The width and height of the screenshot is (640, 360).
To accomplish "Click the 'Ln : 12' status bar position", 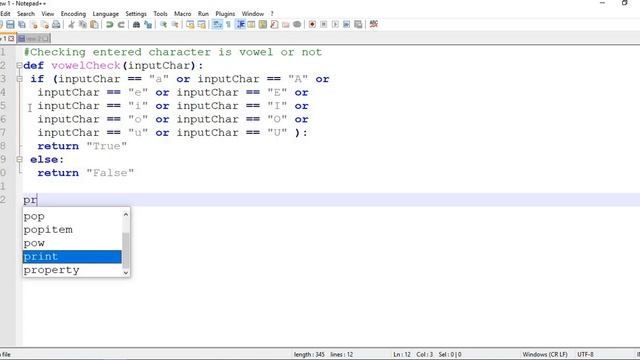I will [x=402, y=354].
